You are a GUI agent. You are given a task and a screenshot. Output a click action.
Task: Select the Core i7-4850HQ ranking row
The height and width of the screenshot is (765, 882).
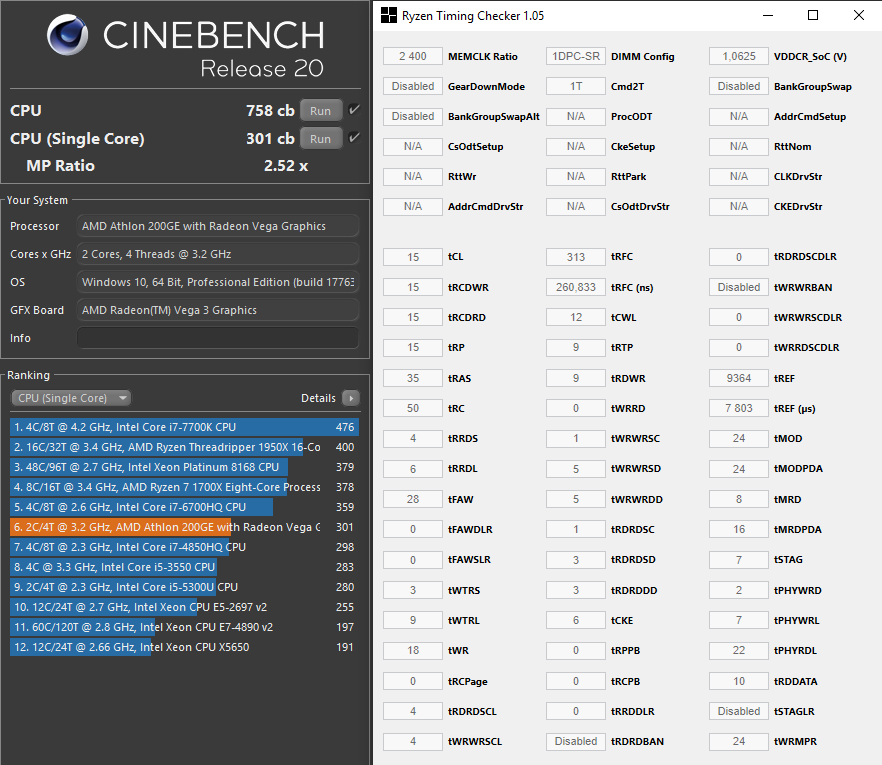184,547
